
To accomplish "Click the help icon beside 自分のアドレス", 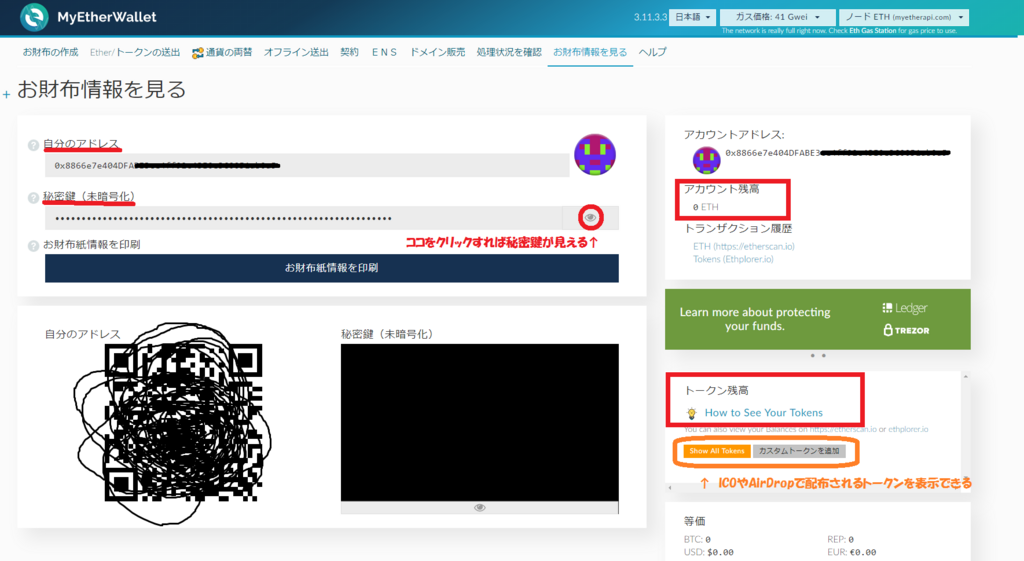I will click(x=33, y=145).
